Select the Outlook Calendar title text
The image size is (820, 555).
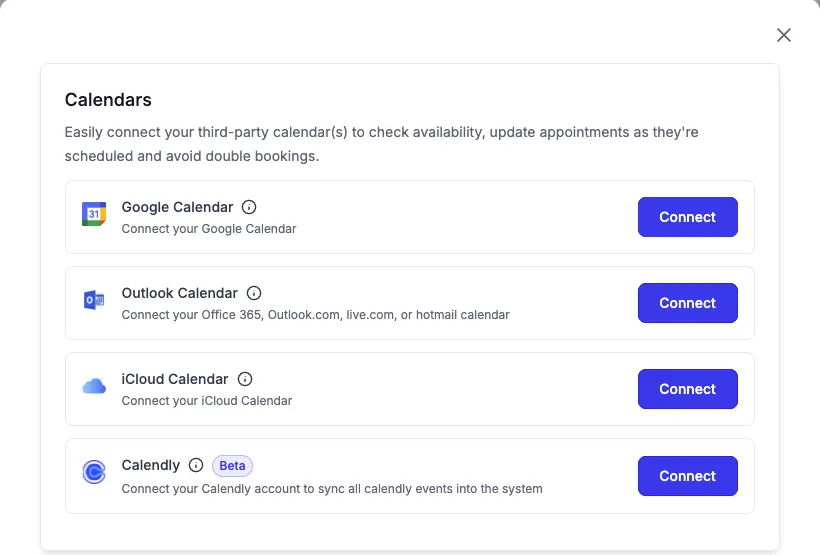coord(179,293)
